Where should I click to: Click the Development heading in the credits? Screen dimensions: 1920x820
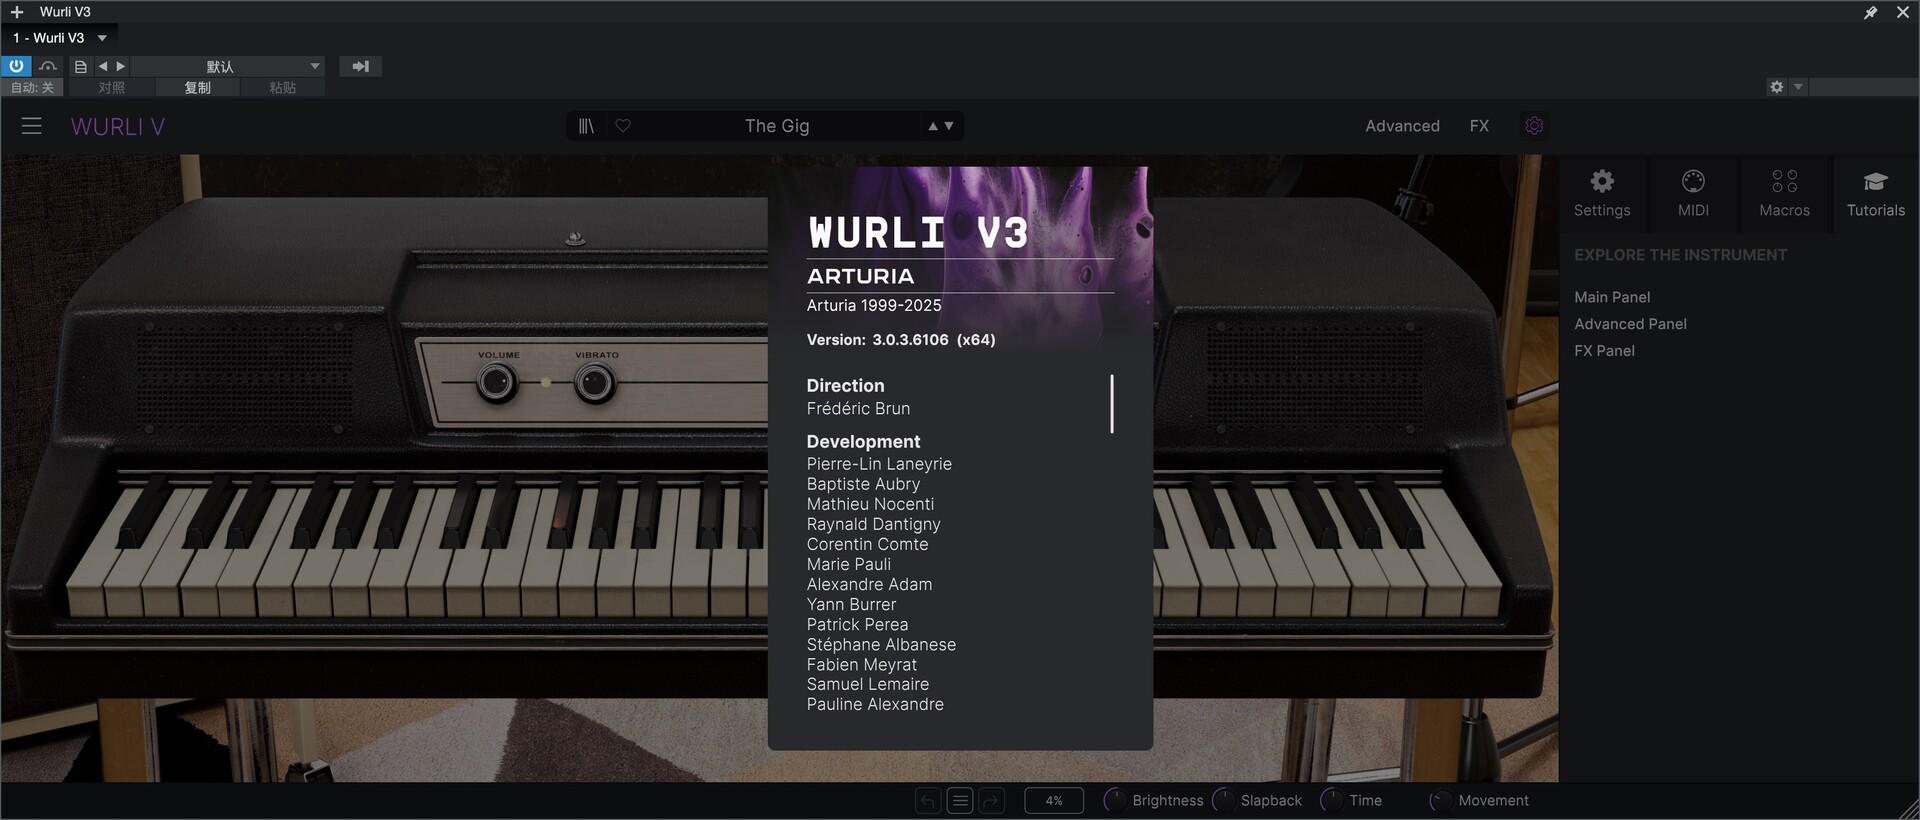pyautogui.click(x=863, y=441)
